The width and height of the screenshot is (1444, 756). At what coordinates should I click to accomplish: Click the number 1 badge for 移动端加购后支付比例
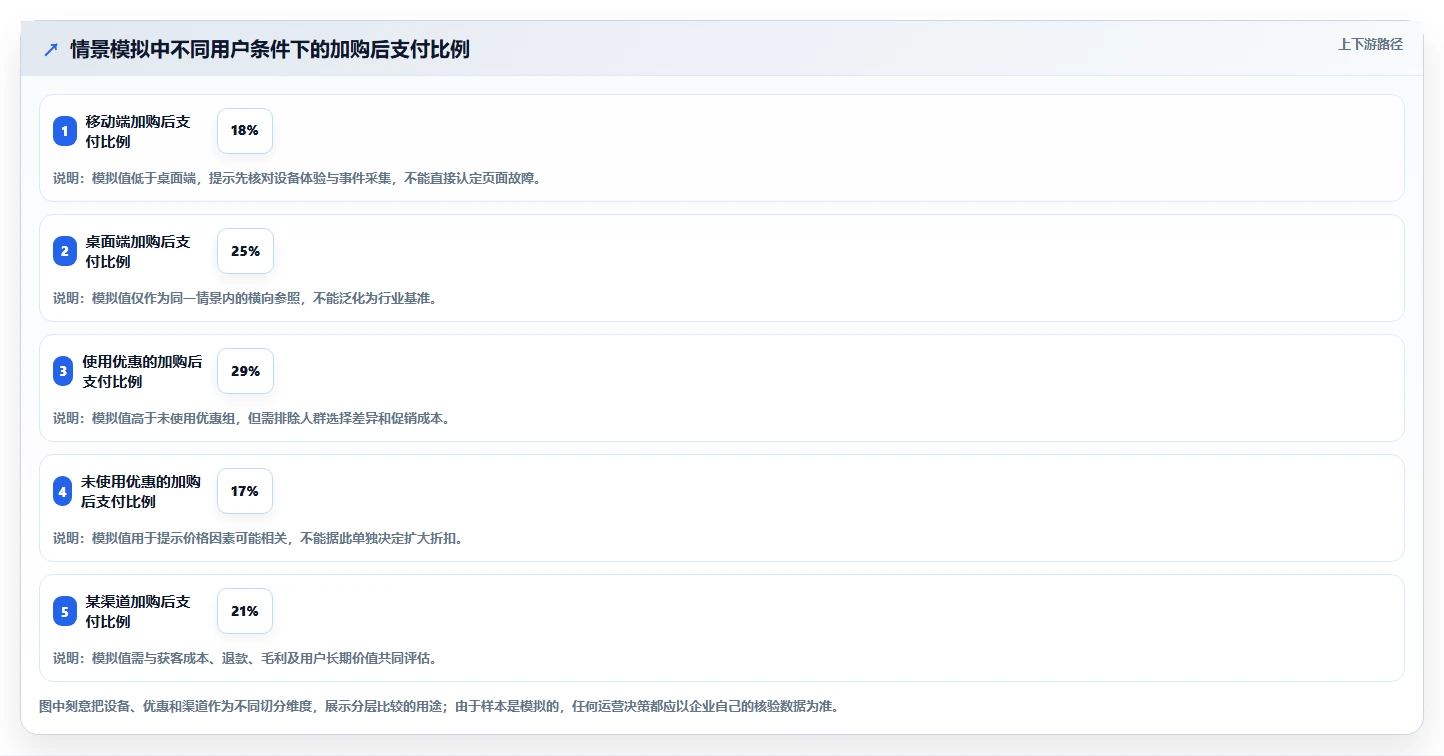(x=65, y=131)
